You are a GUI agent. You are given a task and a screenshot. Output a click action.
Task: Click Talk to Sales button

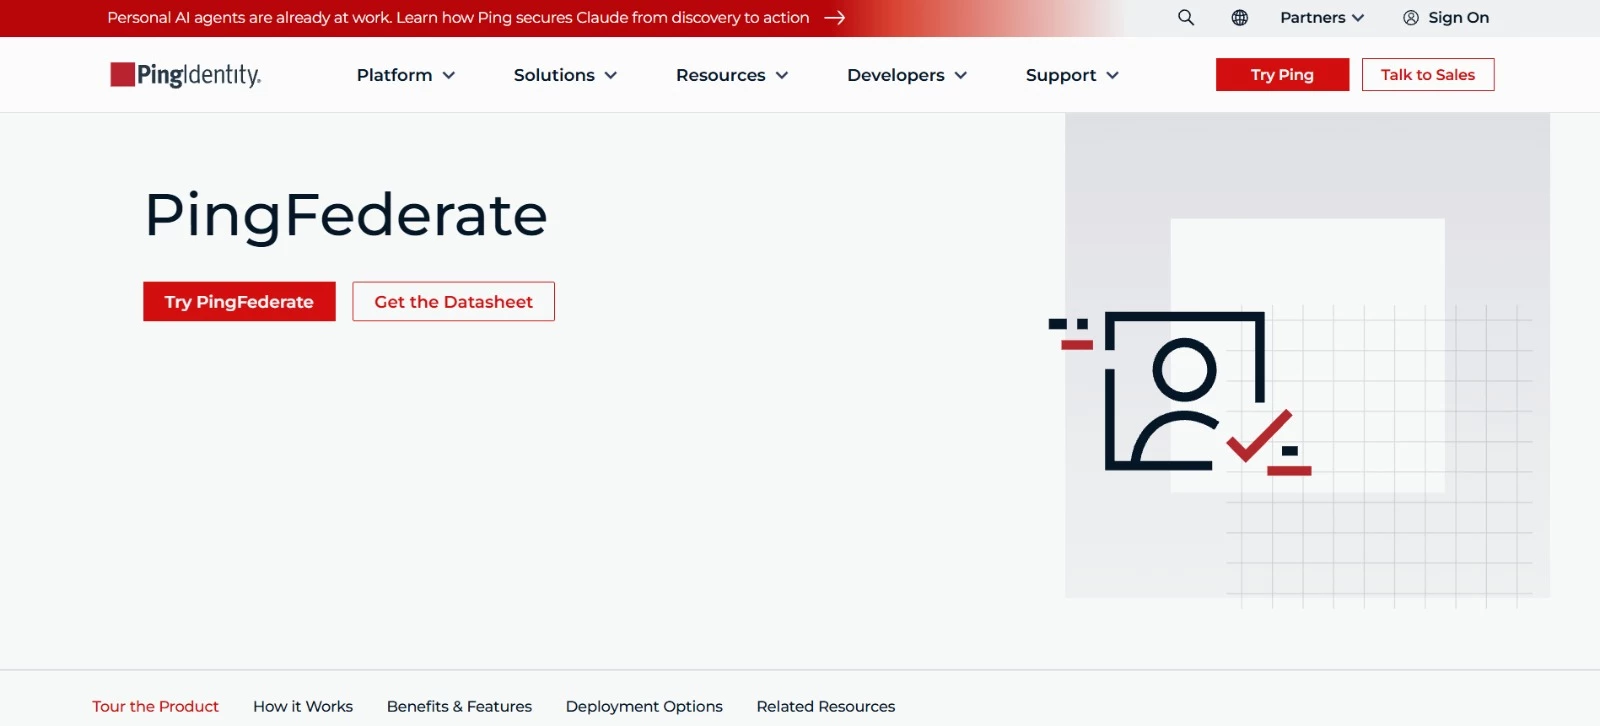point(1428,75)
